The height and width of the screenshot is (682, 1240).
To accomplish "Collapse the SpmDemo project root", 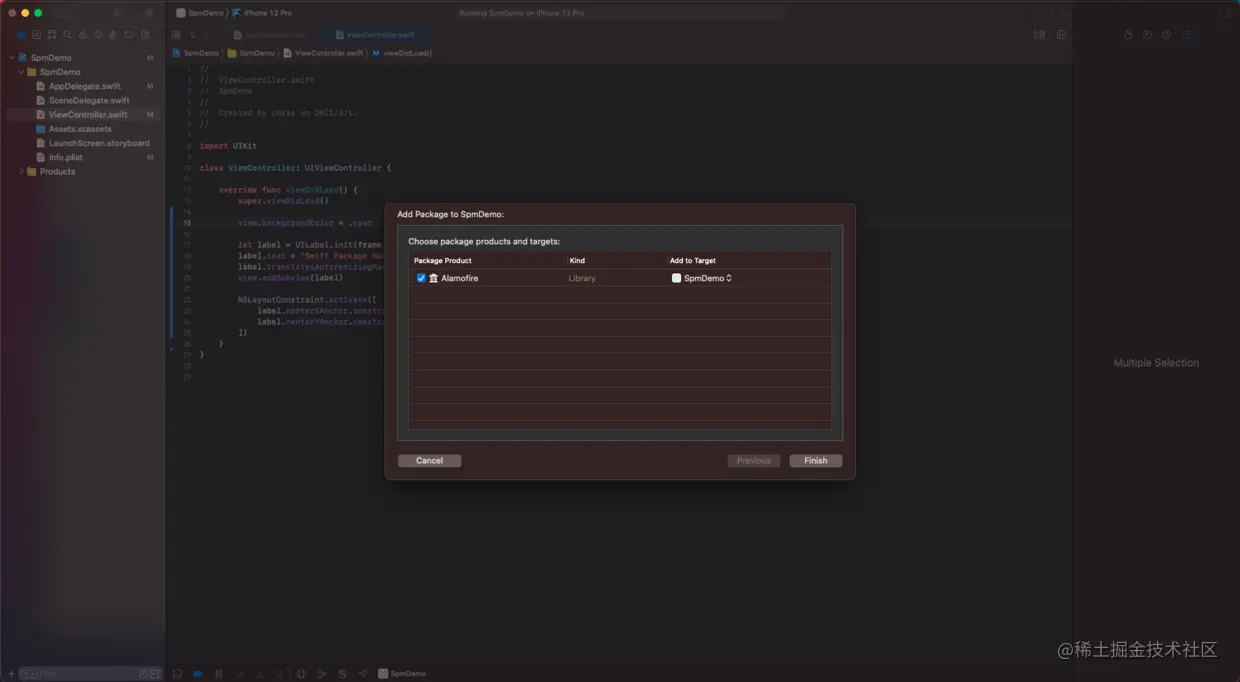I will (11, 58).
